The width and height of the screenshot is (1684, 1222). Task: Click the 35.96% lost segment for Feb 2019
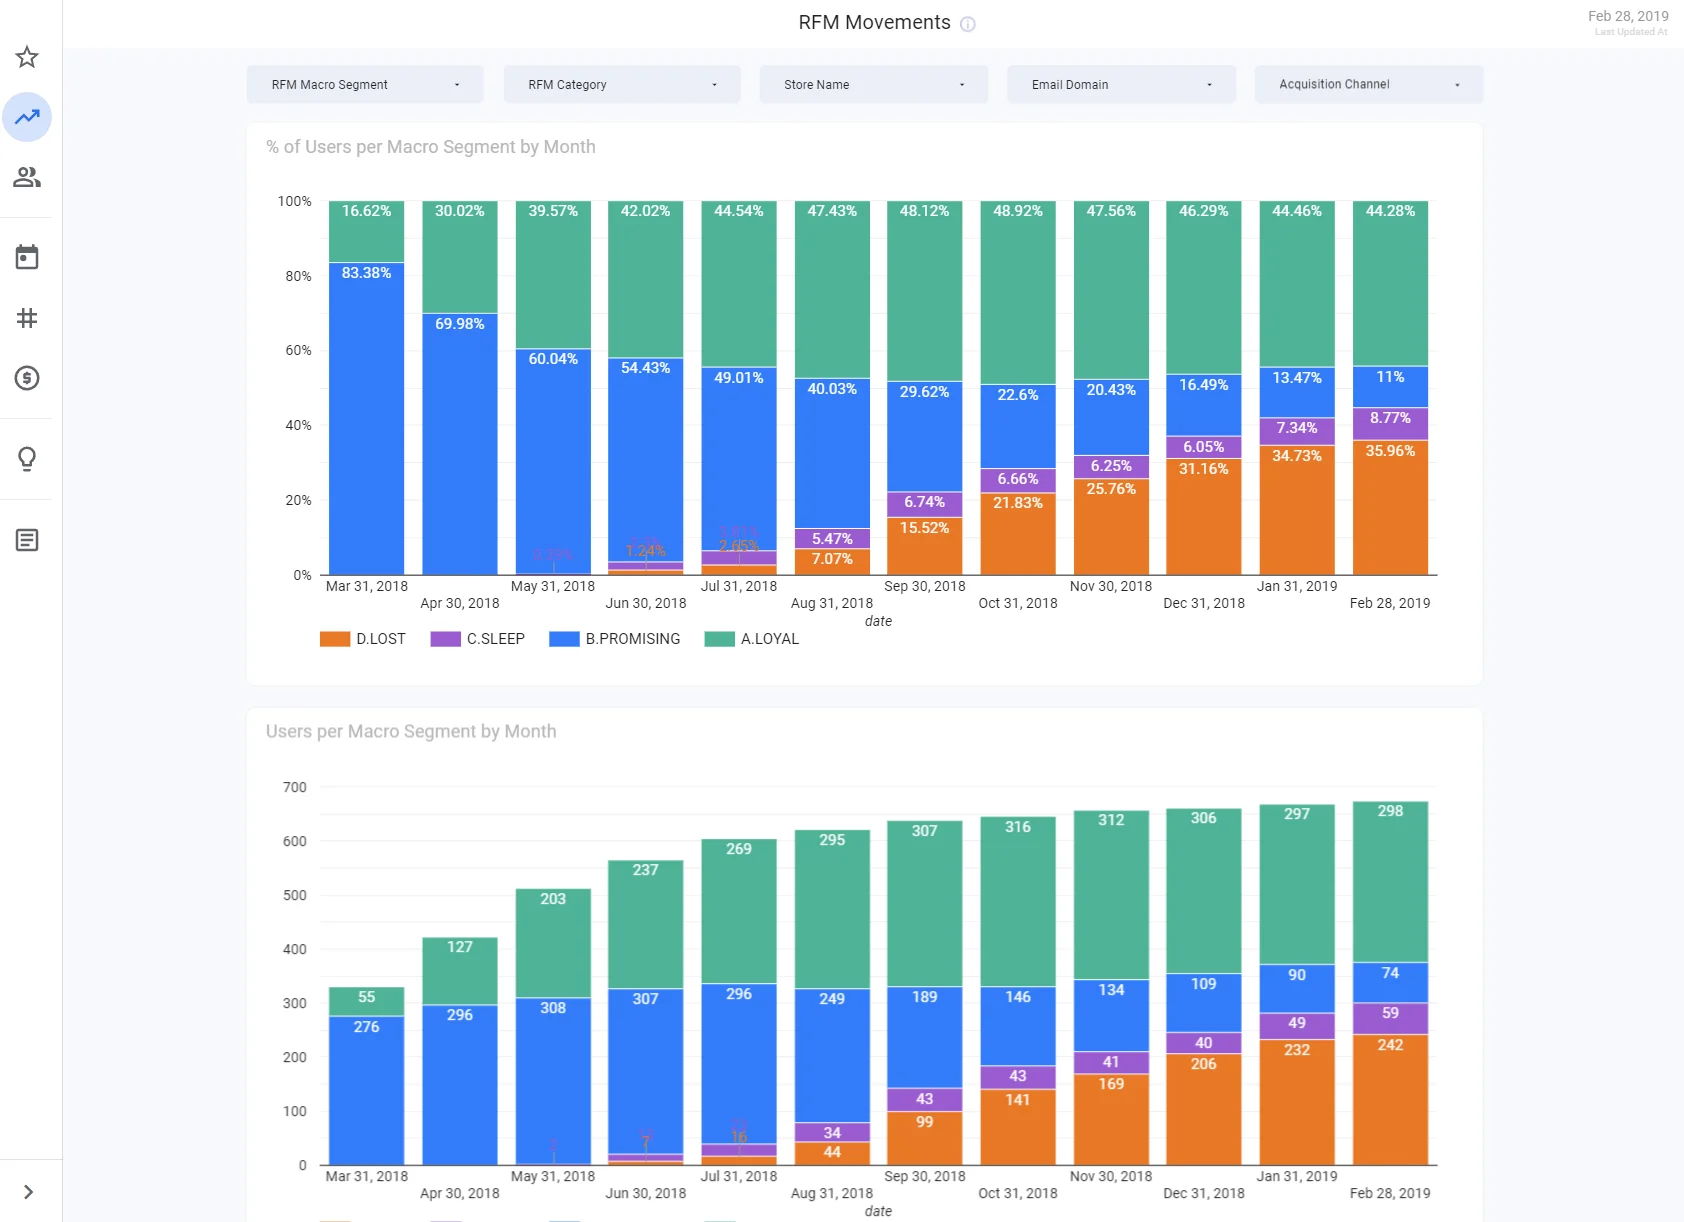click(1390, 508)
